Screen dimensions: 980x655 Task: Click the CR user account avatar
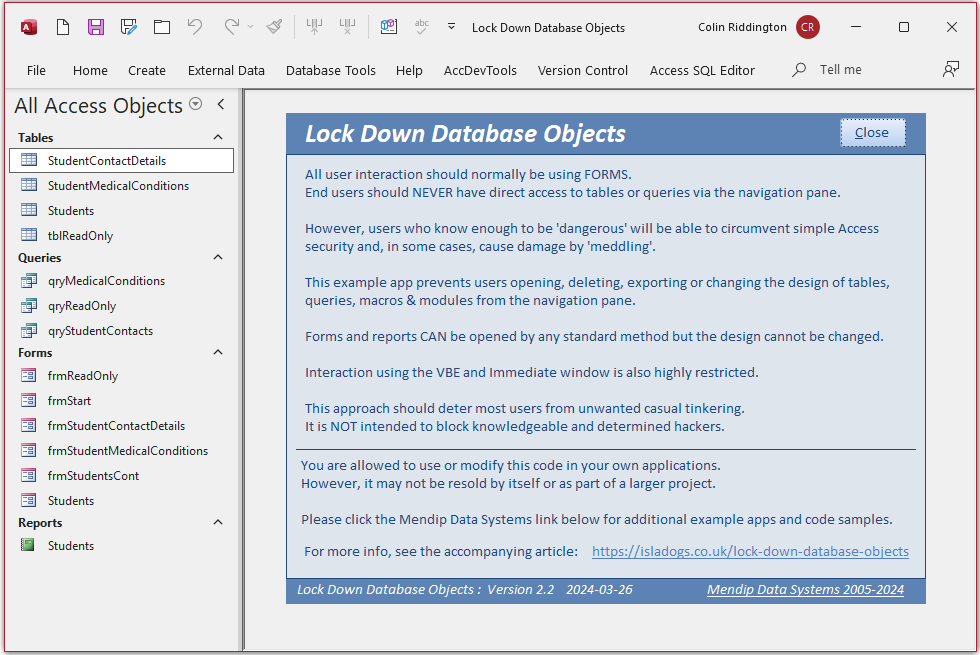coord(808,27)
